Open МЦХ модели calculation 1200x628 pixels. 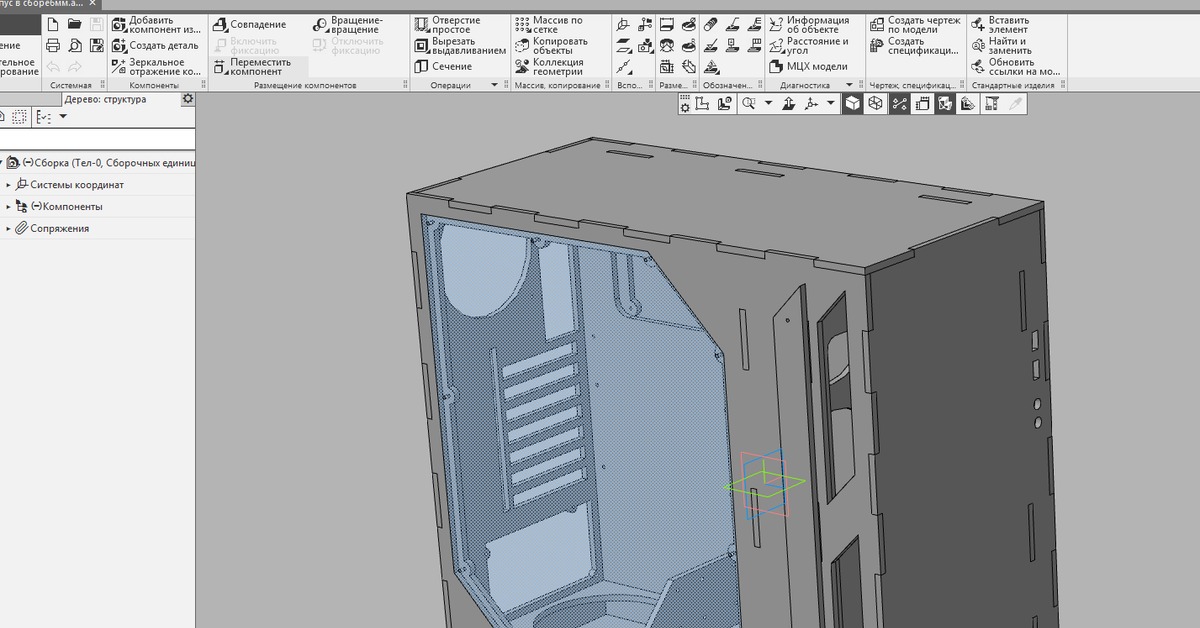click(809, 67)
